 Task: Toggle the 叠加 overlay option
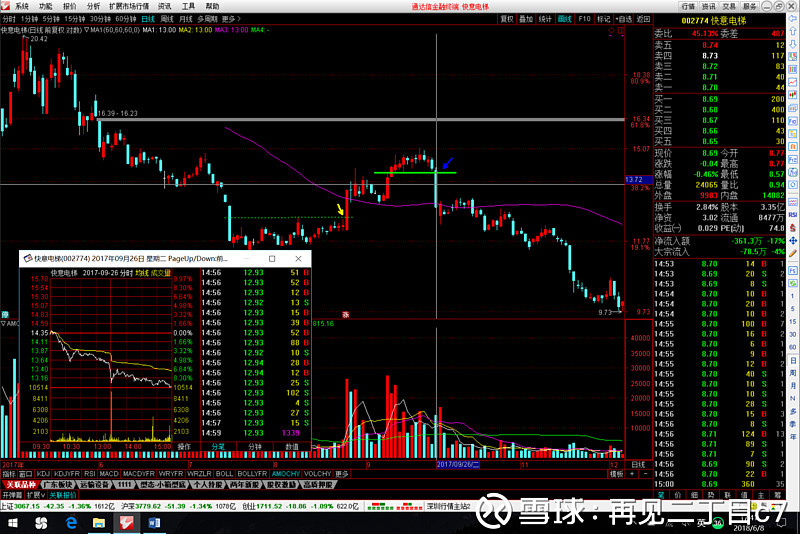point(526,18)
